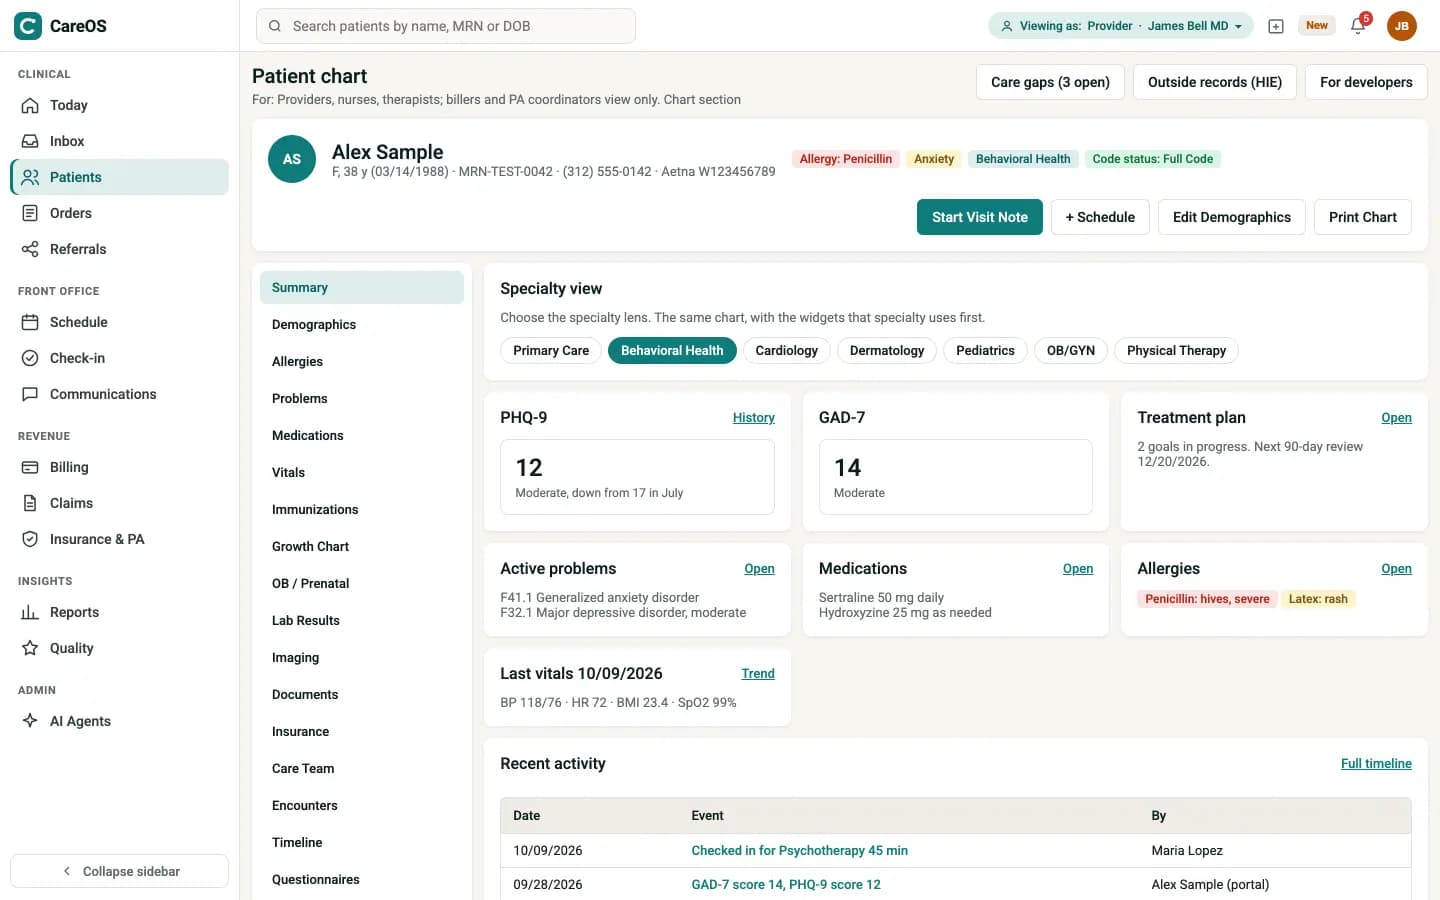Click the Orders list icon
The image size is (1440, 900).
tap(30, 213)
